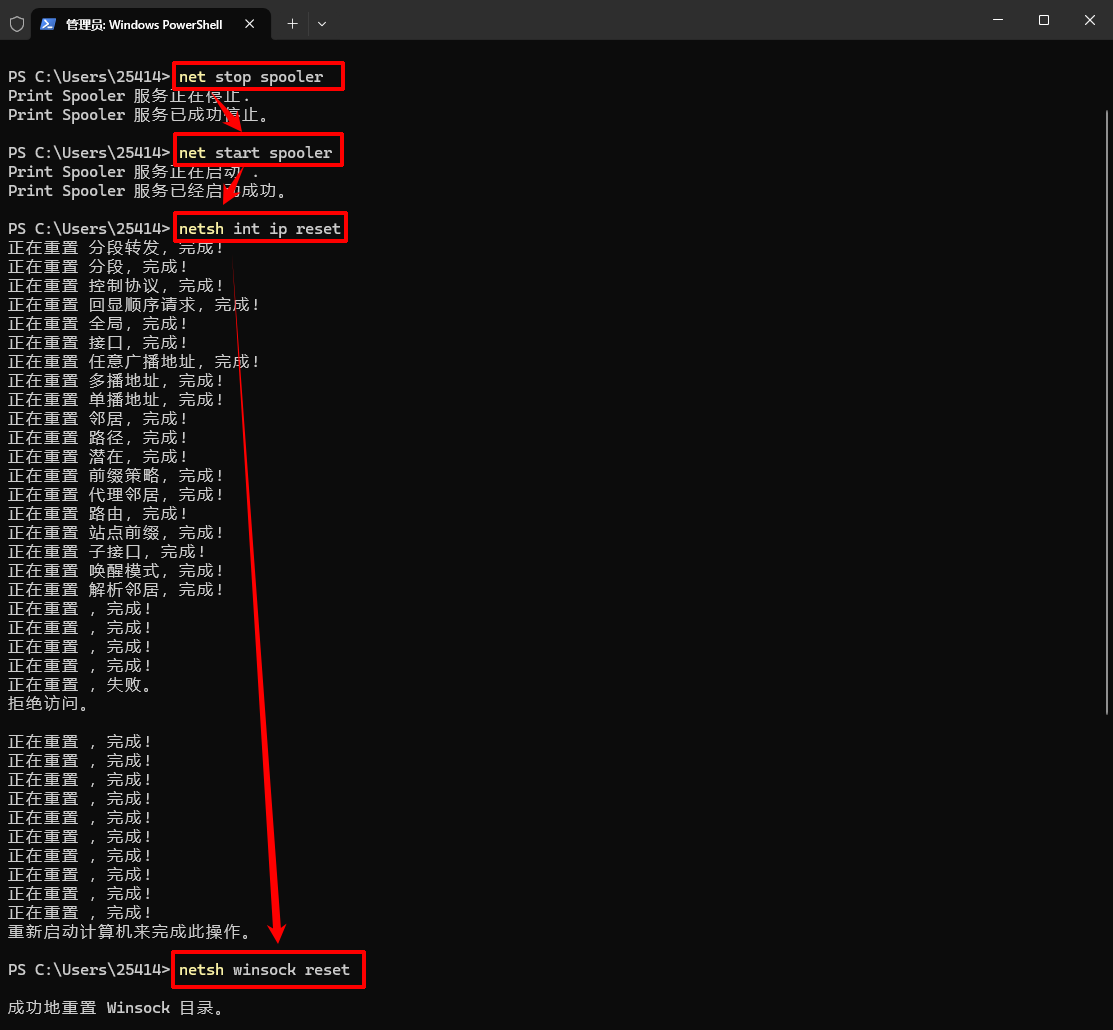Click '正在重置 接口，完成！' line
The height and width of the screenshot is (1030, 1113).
click(x=98, y=343)
